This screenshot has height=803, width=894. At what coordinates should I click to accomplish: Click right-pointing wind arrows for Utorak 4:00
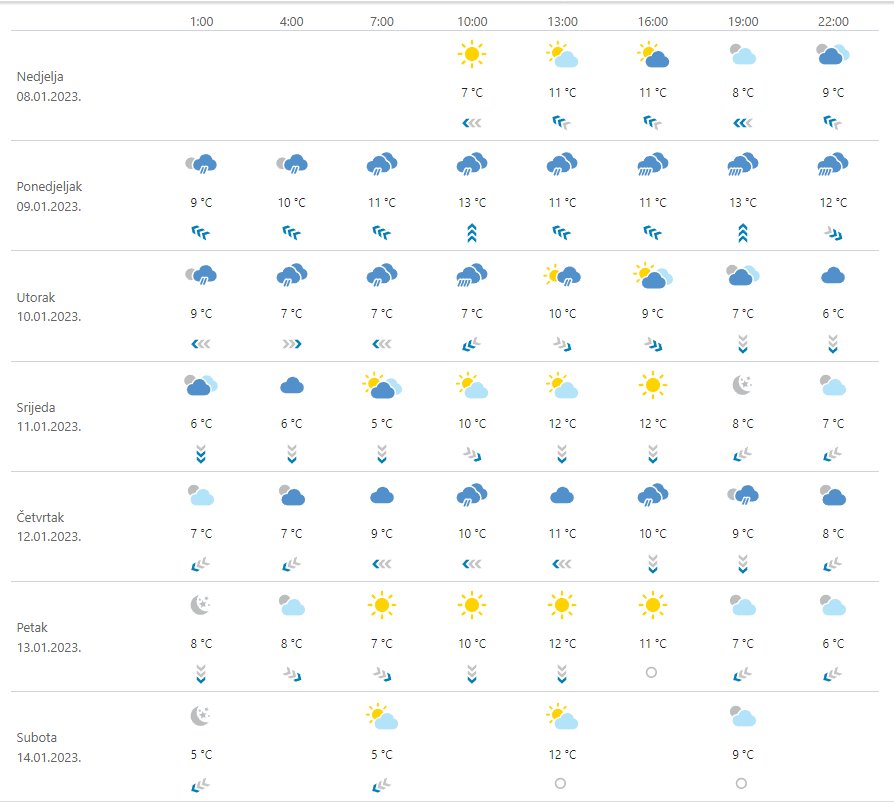[291, 343]
